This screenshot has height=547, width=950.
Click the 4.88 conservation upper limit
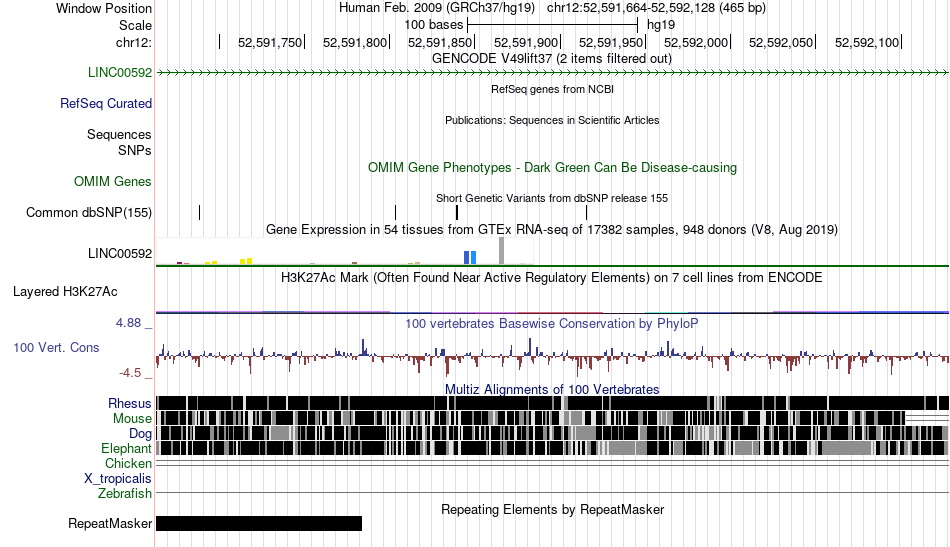click(x=128, y=323)
